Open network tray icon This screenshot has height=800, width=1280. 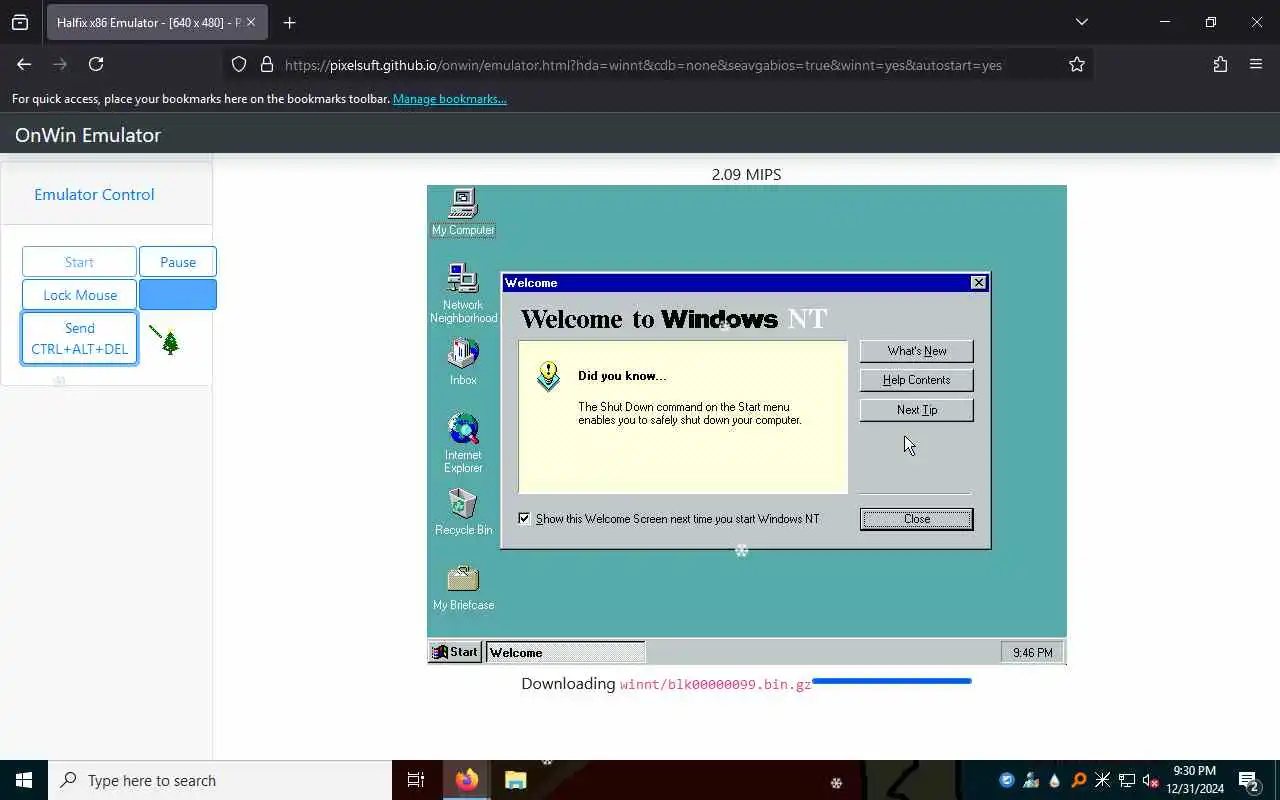coord(1126,780)
